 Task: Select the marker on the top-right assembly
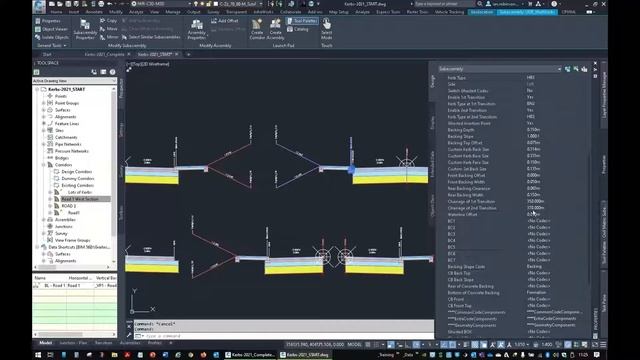coord(407,164)
